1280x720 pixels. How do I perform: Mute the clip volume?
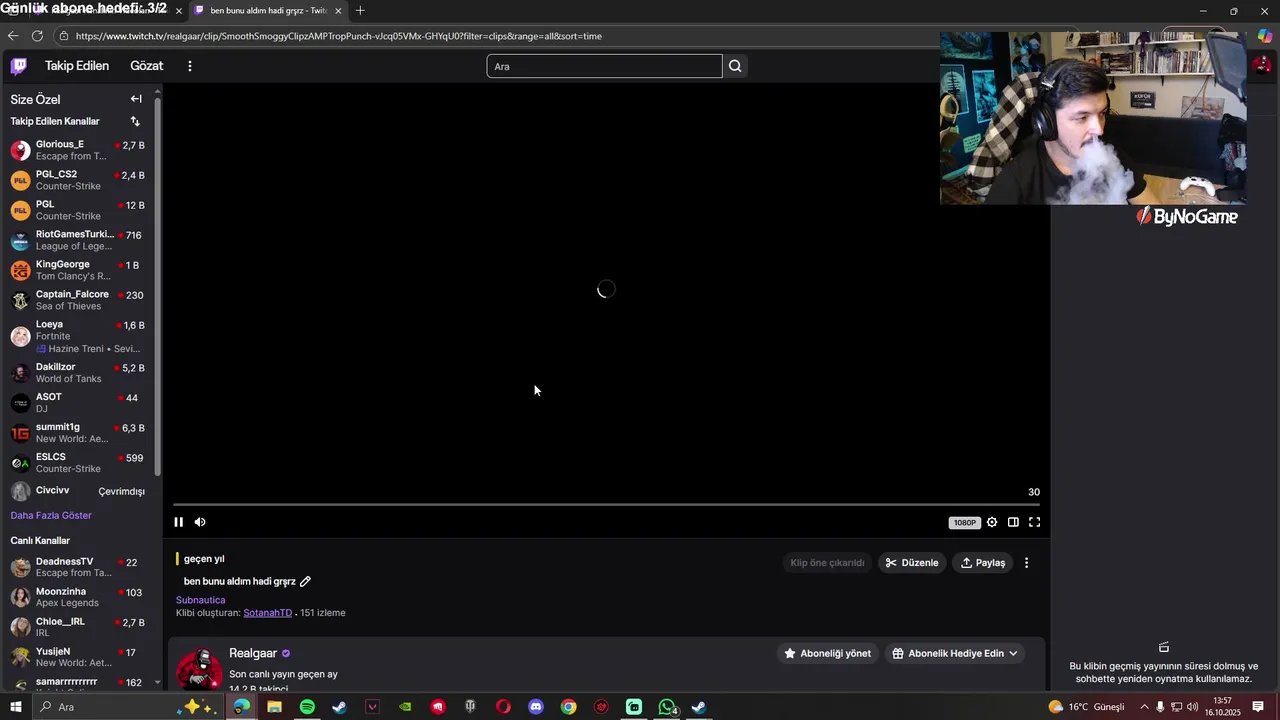click(200, 522)
